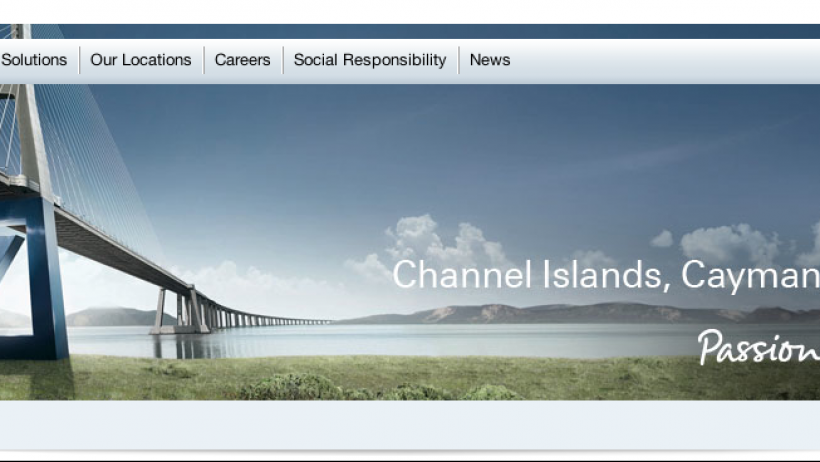Screen dimensions: 820x462
Task: Click the 'Channel Islands, Cayman' banner text
Action: click(606, 275)
